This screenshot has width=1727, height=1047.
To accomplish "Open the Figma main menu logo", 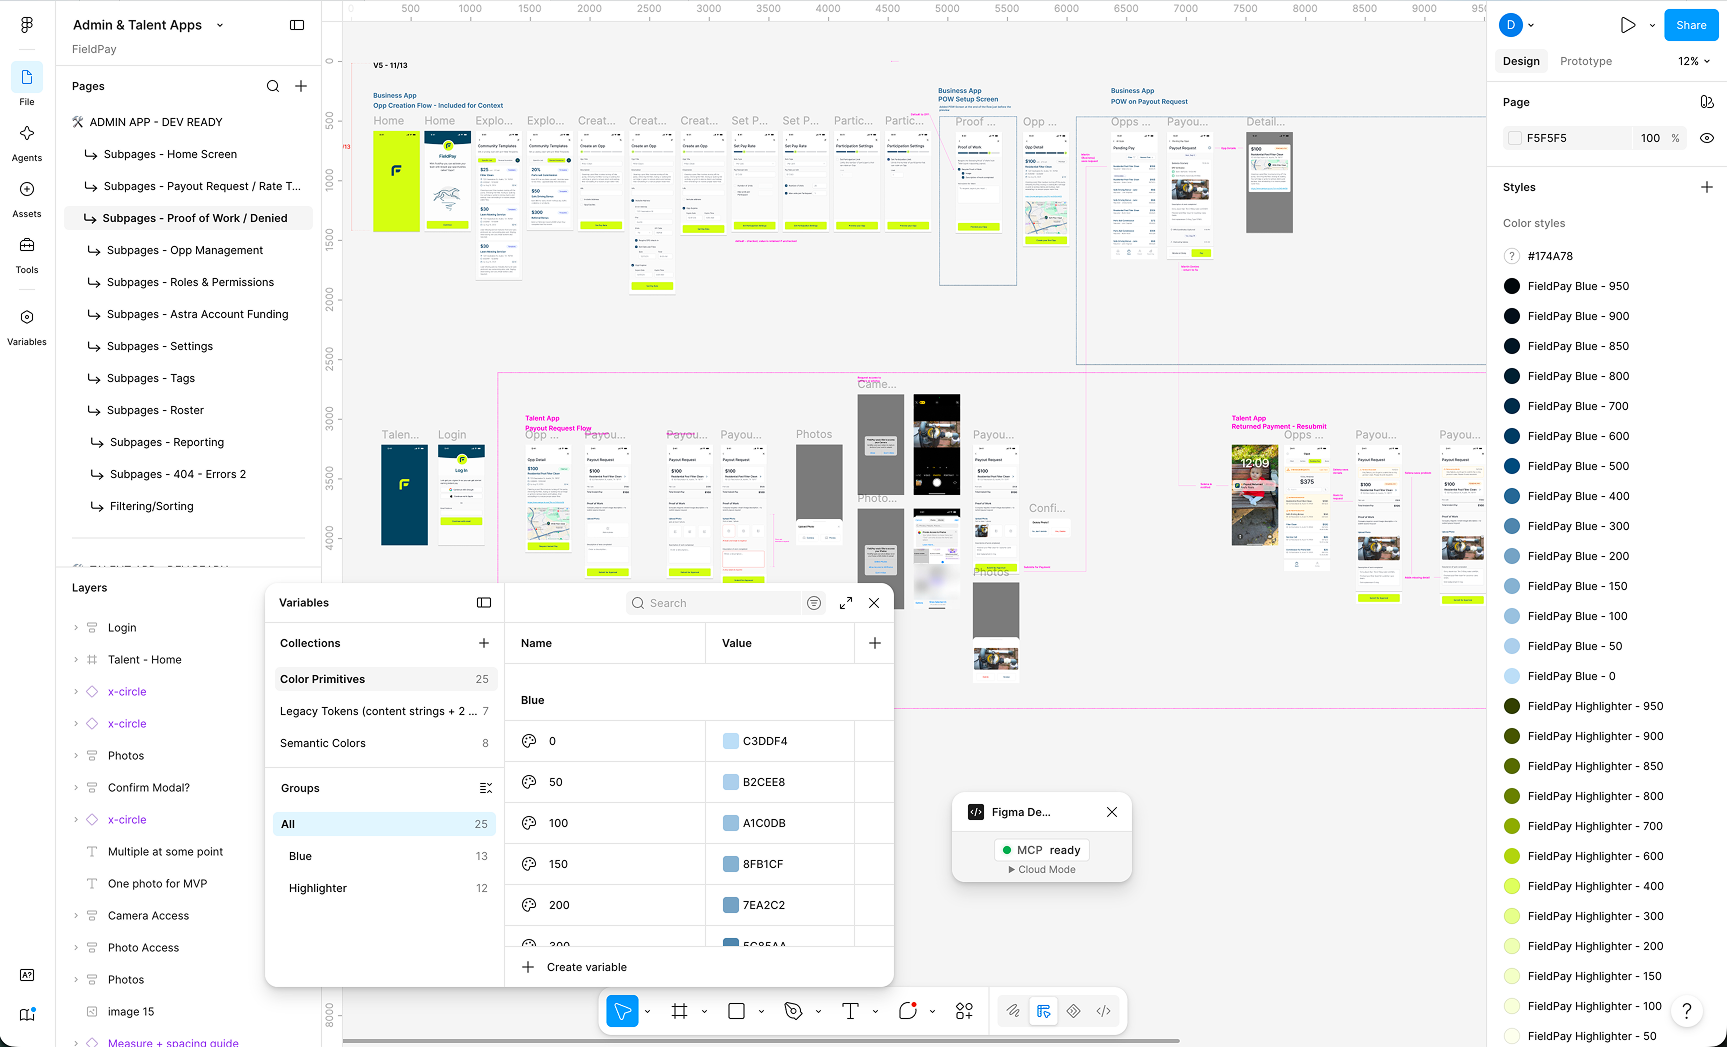I will (x=27, y=25).
